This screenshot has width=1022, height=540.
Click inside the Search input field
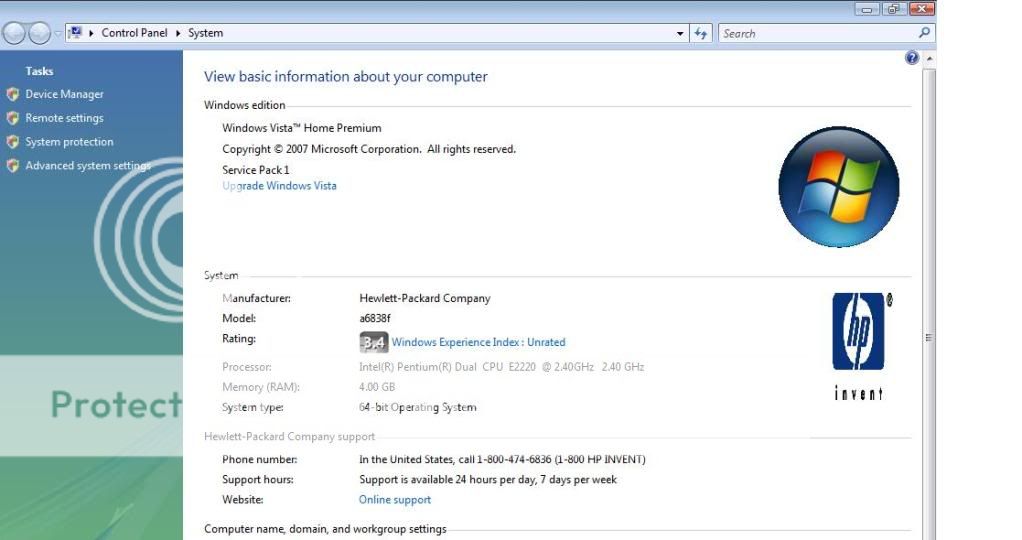815,33
